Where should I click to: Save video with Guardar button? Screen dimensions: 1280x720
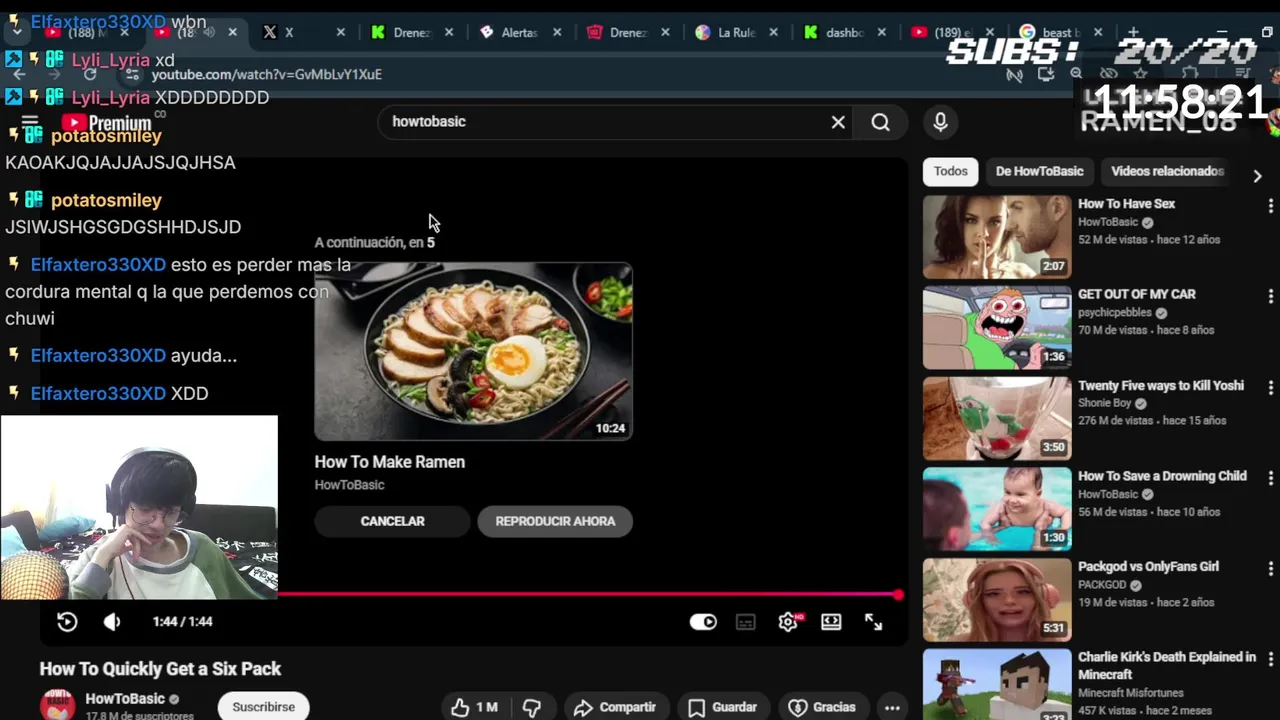click(722, 707)
